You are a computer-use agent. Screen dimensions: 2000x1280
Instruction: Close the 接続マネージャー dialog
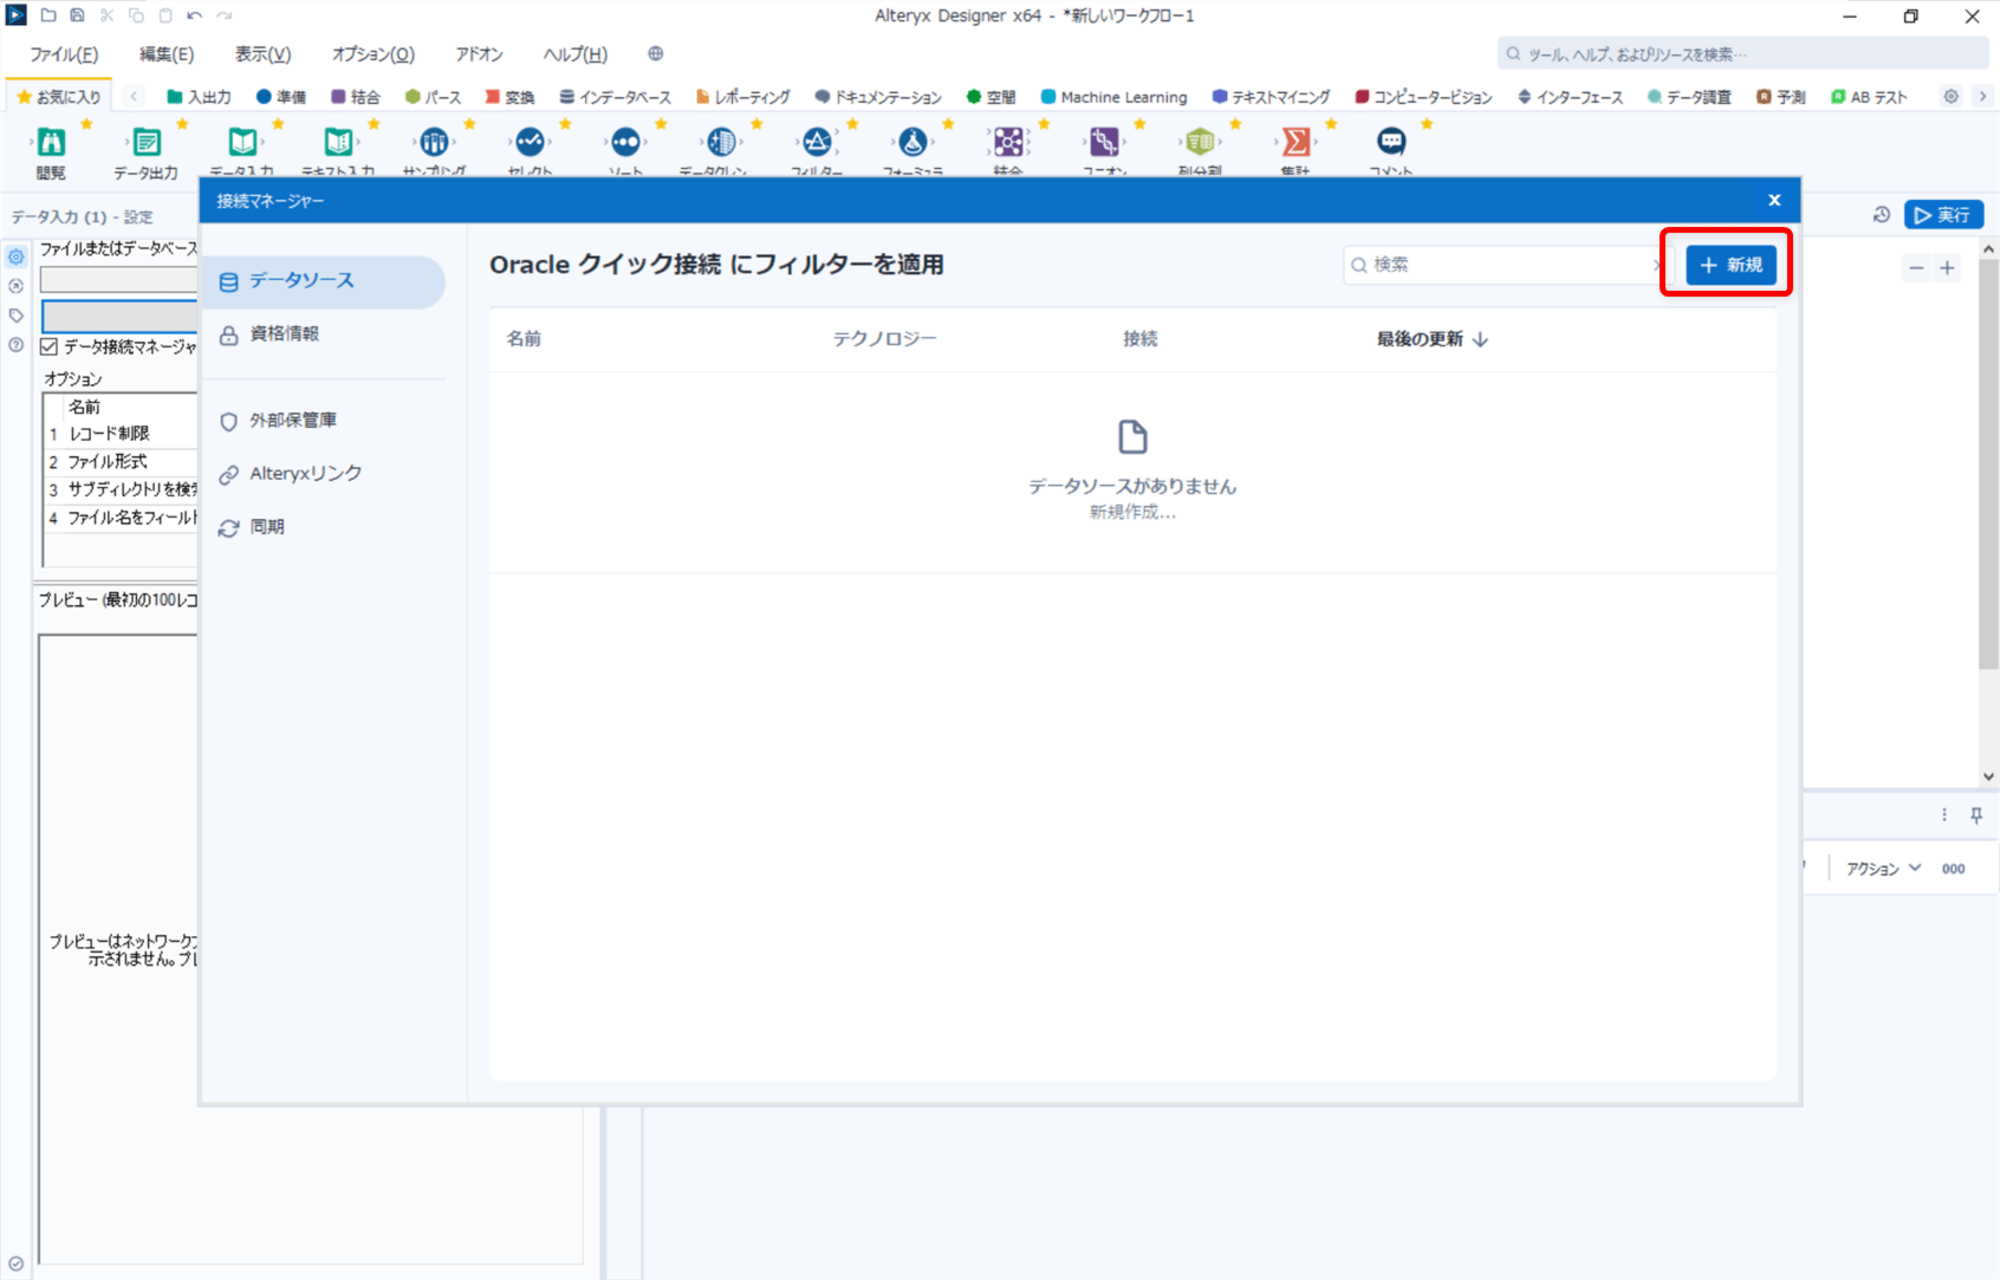[x=1774, y=200]
